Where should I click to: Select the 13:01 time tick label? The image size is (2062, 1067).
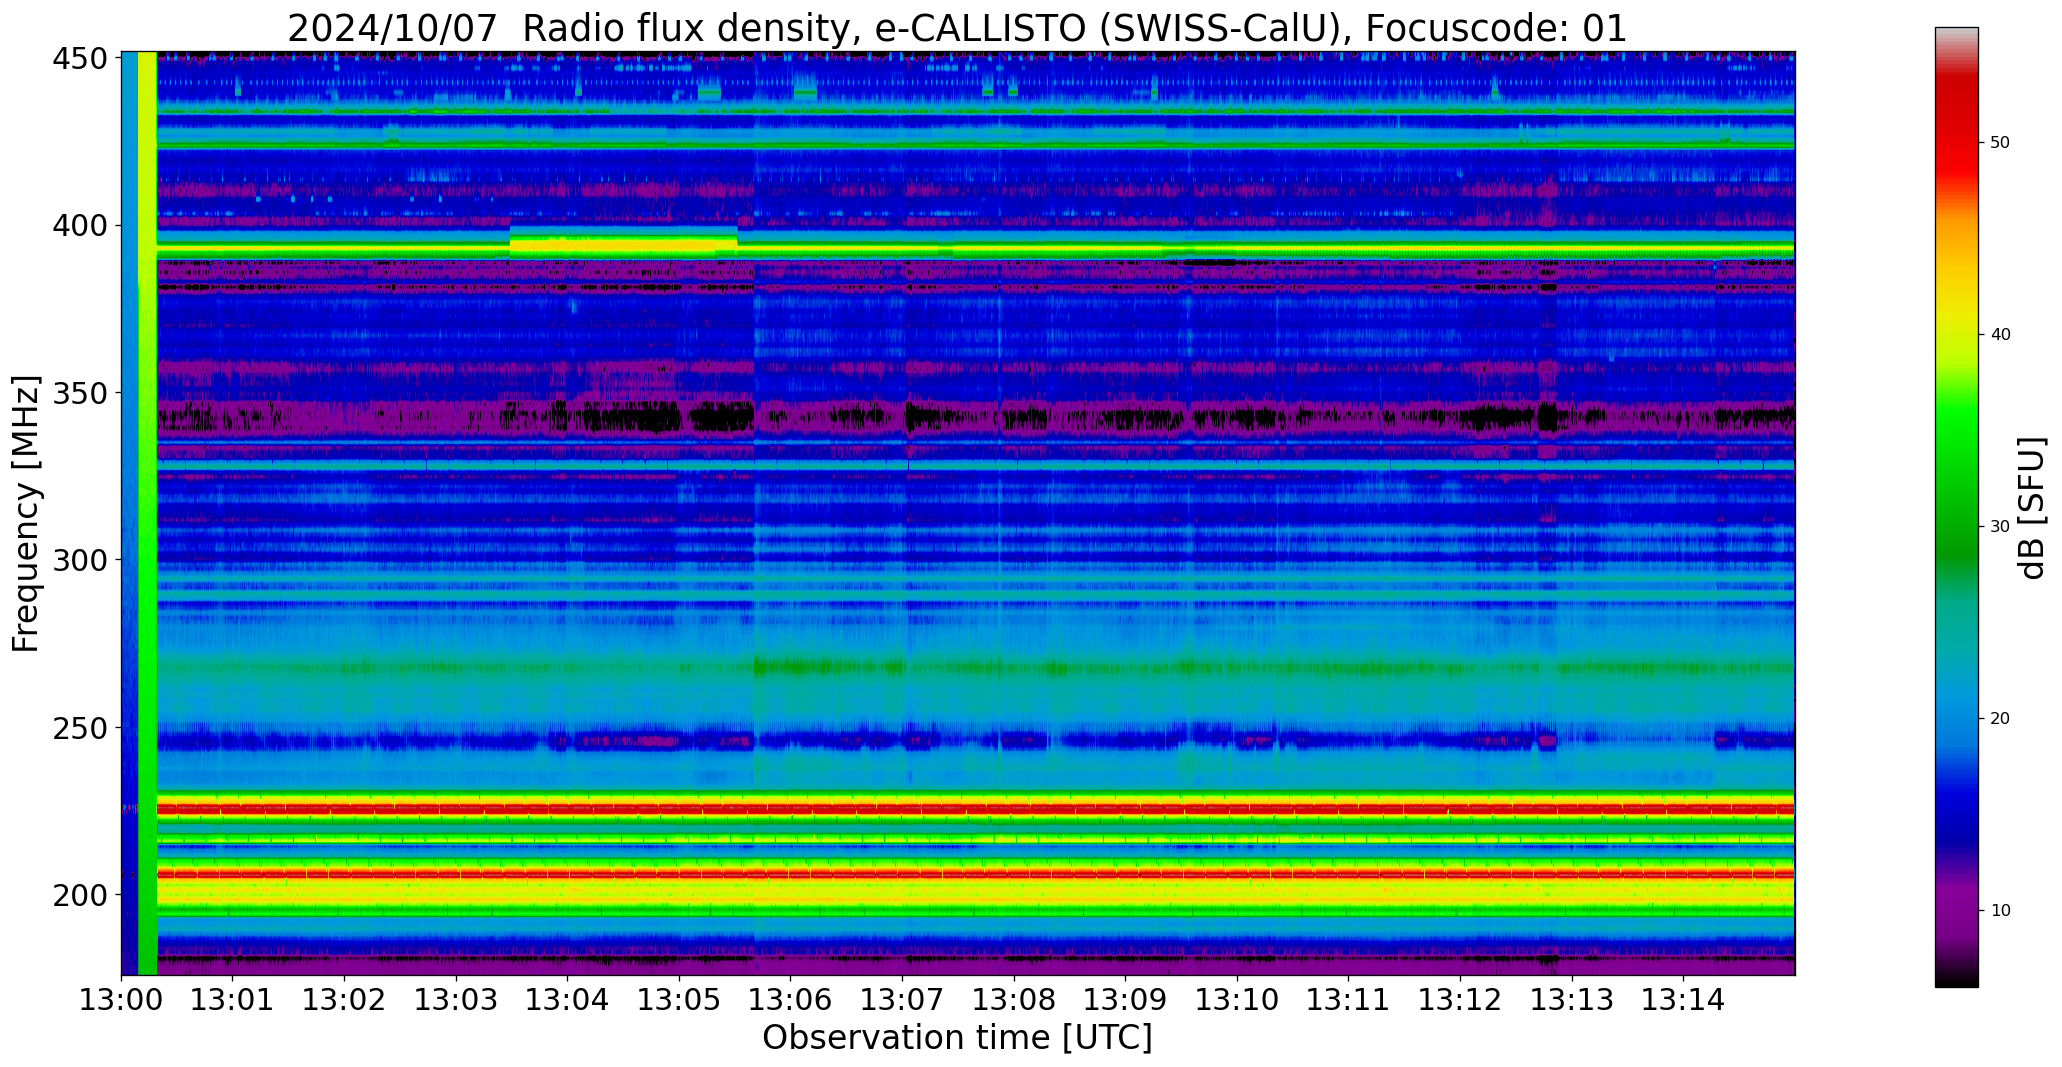pyautogui.click(x=233, y=999)
